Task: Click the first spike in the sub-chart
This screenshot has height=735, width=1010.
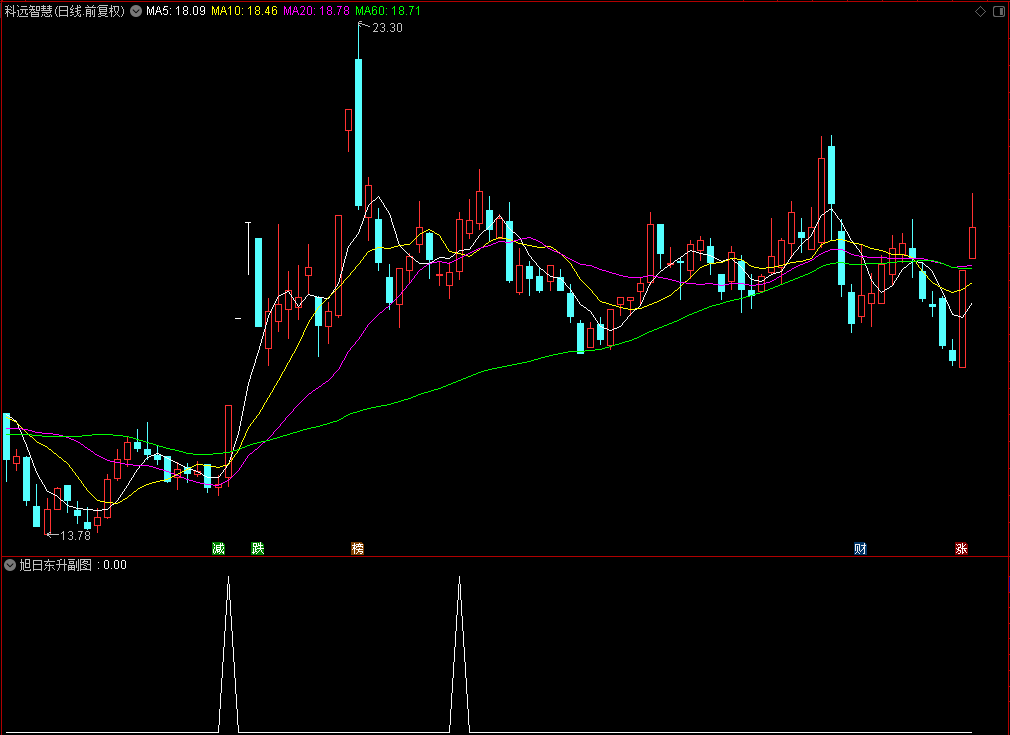Action: [229, 654]
